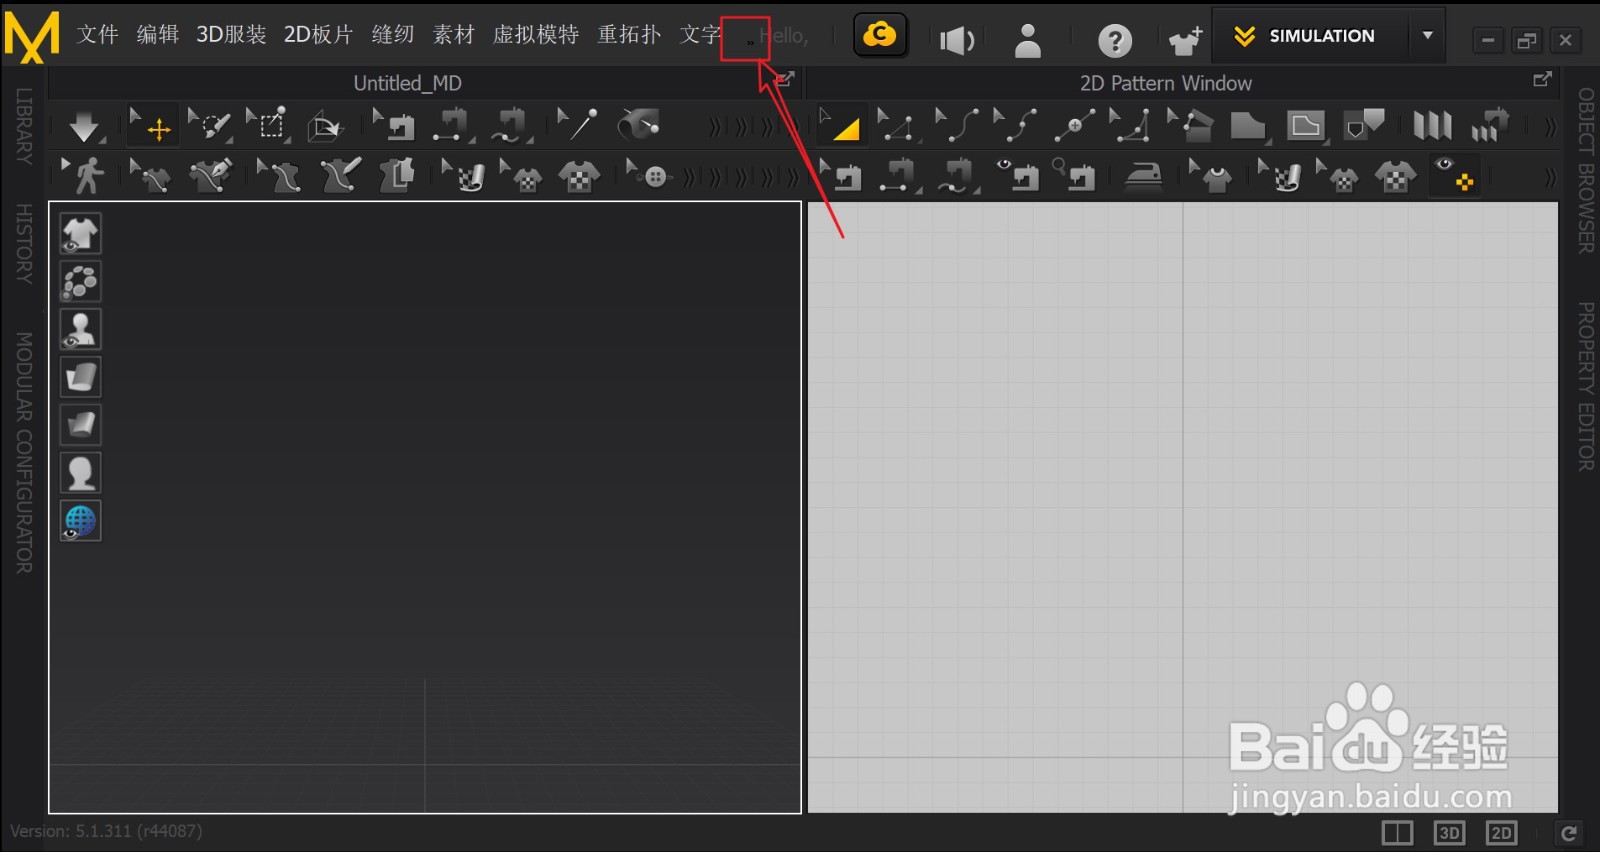Open the 编辑 menu
This screenshot has height=852, width=1600.
(x=158, y=34)
